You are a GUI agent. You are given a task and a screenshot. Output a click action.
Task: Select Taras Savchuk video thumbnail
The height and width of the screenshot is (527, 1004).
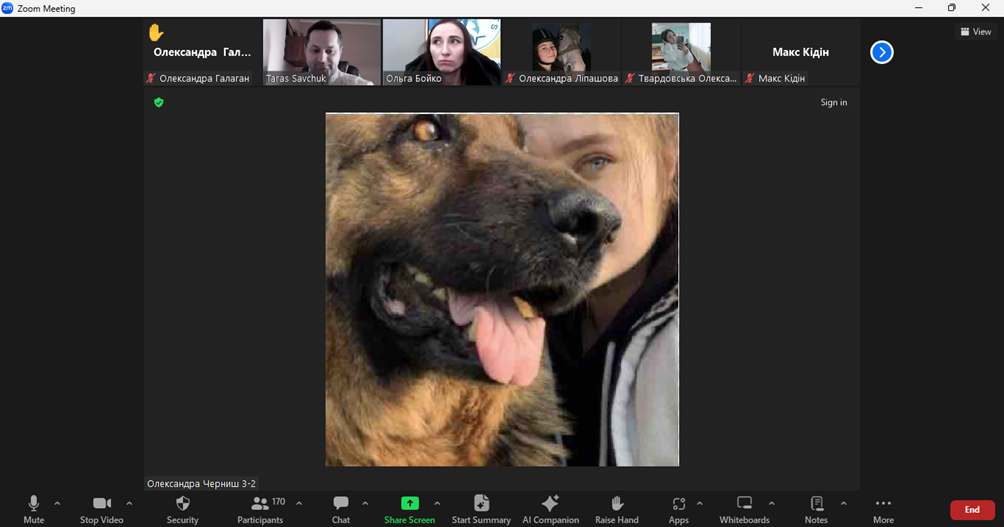click(321, 52)
